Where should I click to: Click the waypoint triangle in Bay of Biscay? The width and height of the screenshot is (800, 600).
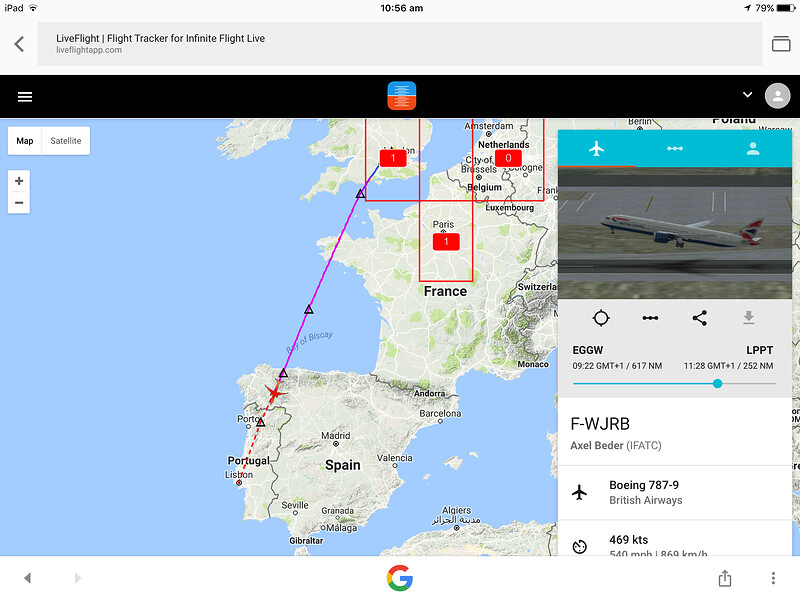[x=309, y=309]
